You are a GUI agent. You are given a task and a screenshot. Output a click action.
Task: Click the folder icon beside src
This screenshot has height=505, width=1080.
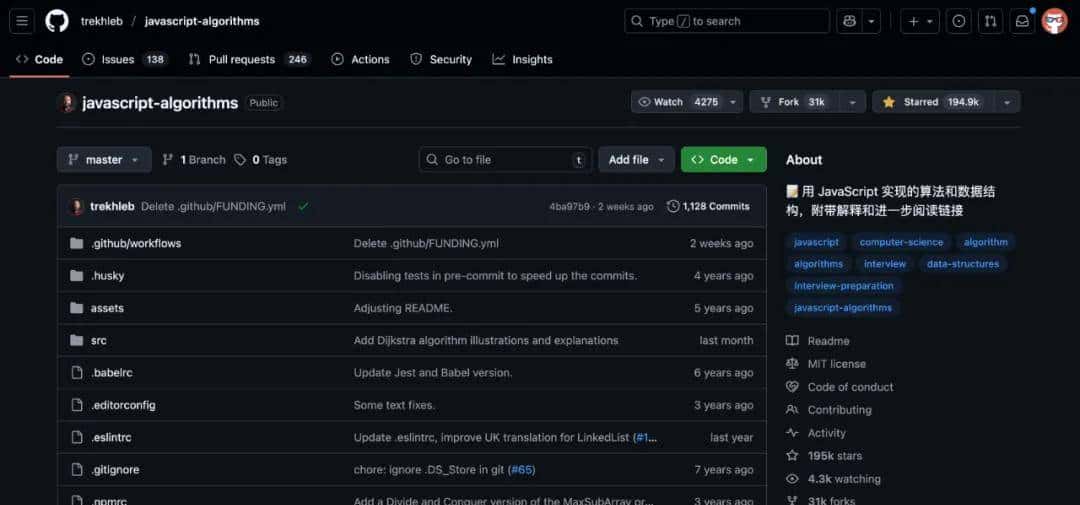click(76, 340)
